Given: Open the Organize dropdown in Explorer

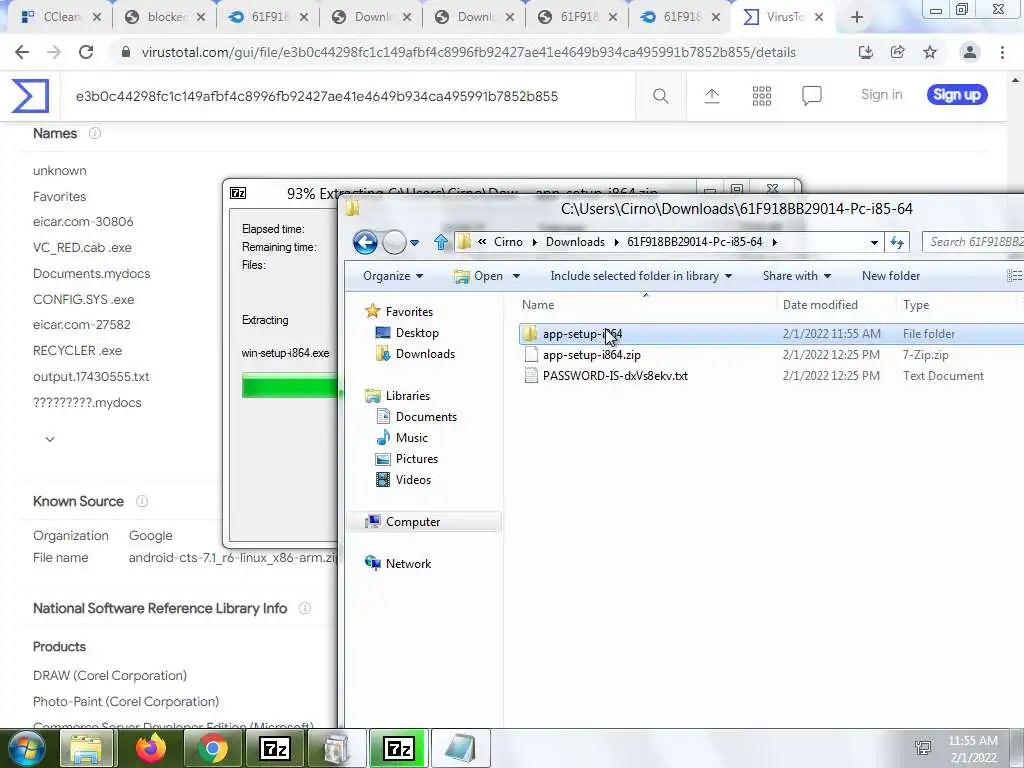Looking at the screenshot, I should tap(392, 276).
